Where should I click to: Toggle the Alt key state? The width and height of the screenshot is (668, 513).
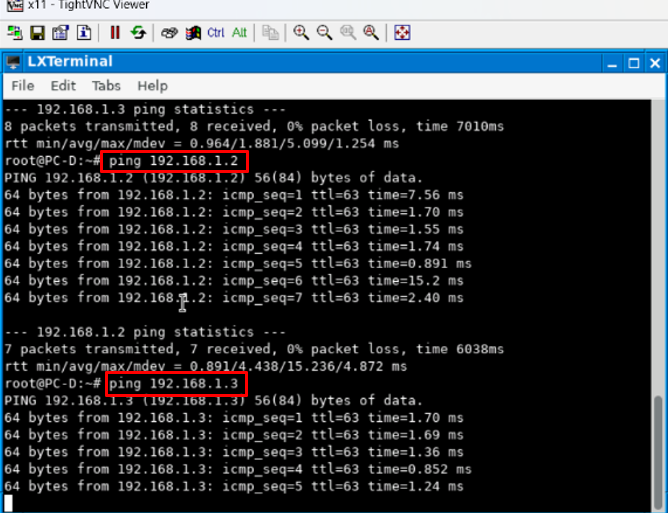[239, 33]
